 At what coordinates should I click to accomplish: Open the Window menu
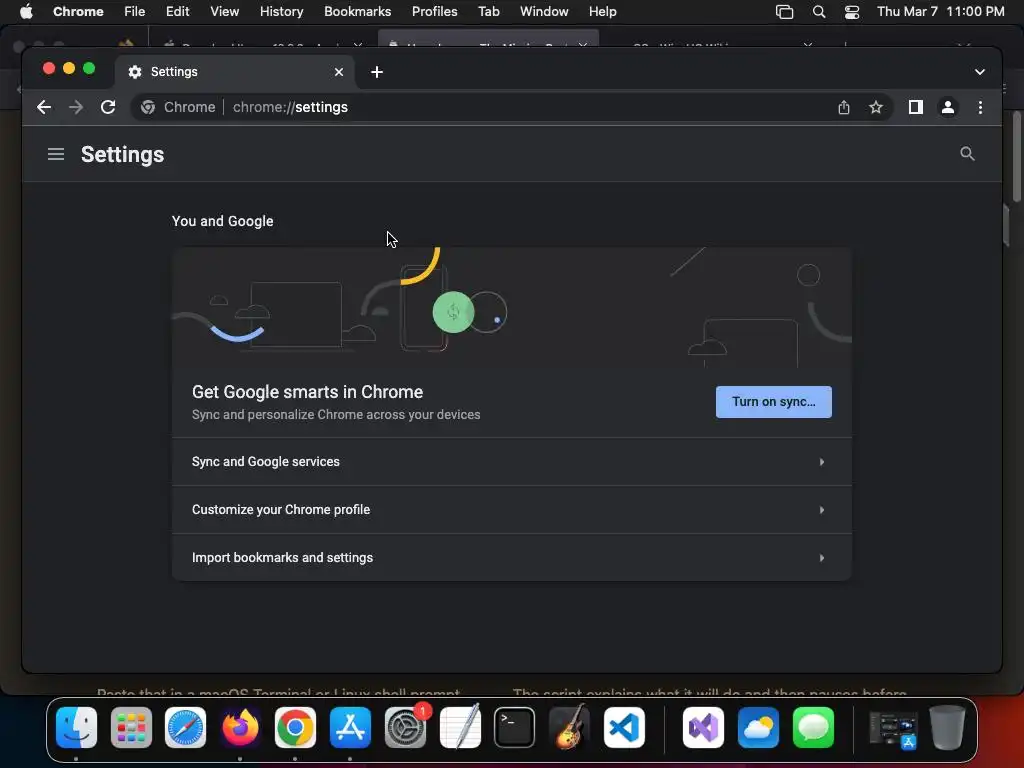[544, 12]
